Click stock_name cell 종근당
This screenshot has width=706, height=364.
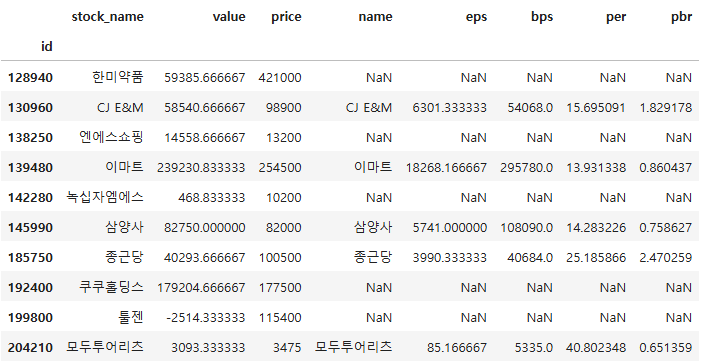124,257
